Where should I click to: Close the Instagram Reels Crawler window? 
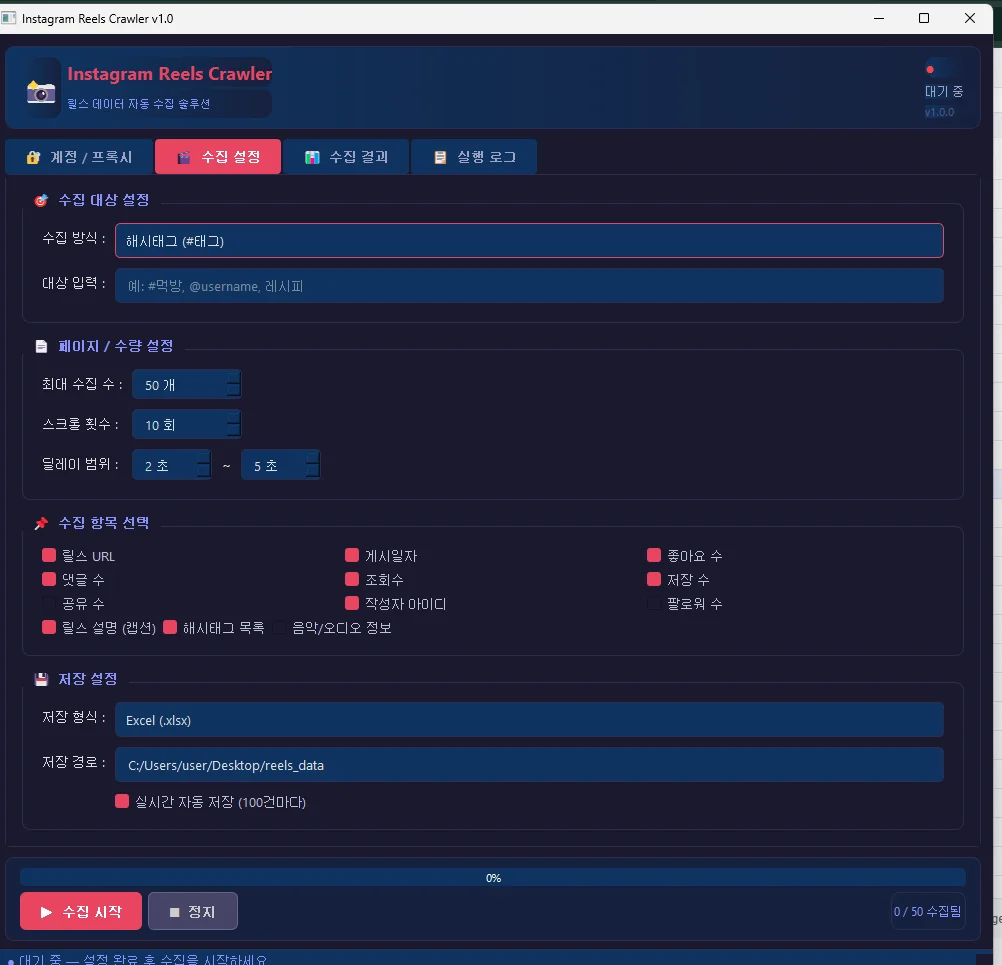pos(969,18)
